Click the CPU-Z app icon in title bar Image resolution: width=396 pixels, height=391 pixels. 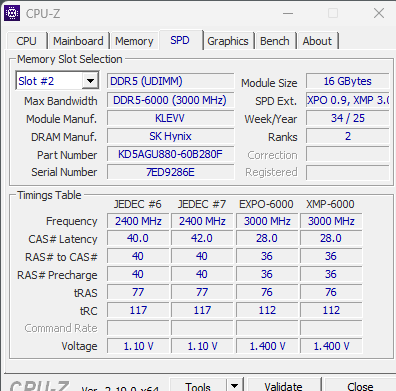[12, 13]
